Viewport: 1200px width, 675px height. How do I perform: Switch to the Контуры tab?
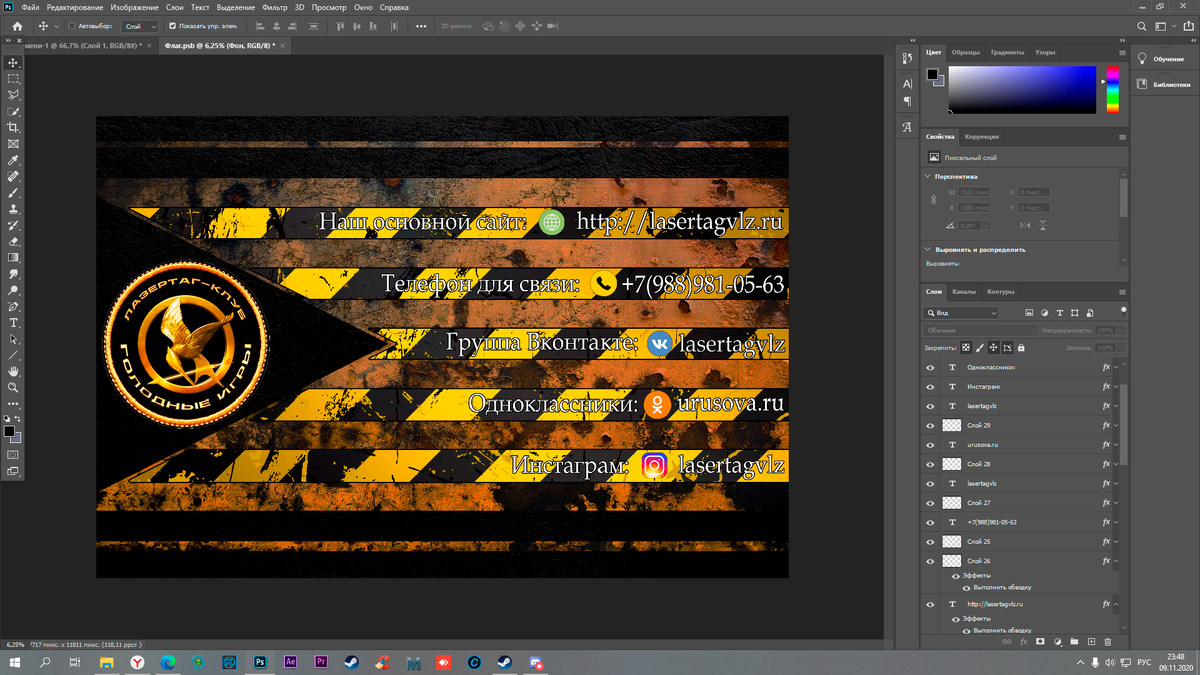(1001, 292)
